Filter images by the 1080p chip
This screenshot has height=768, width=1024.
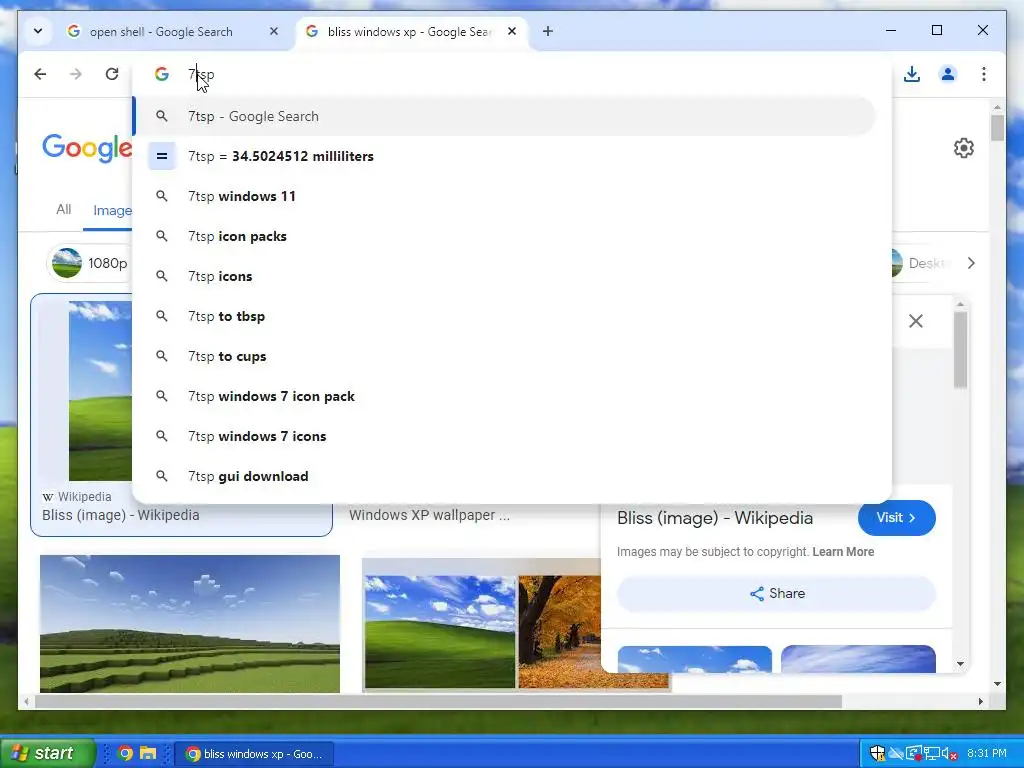(x=89, y=263)
